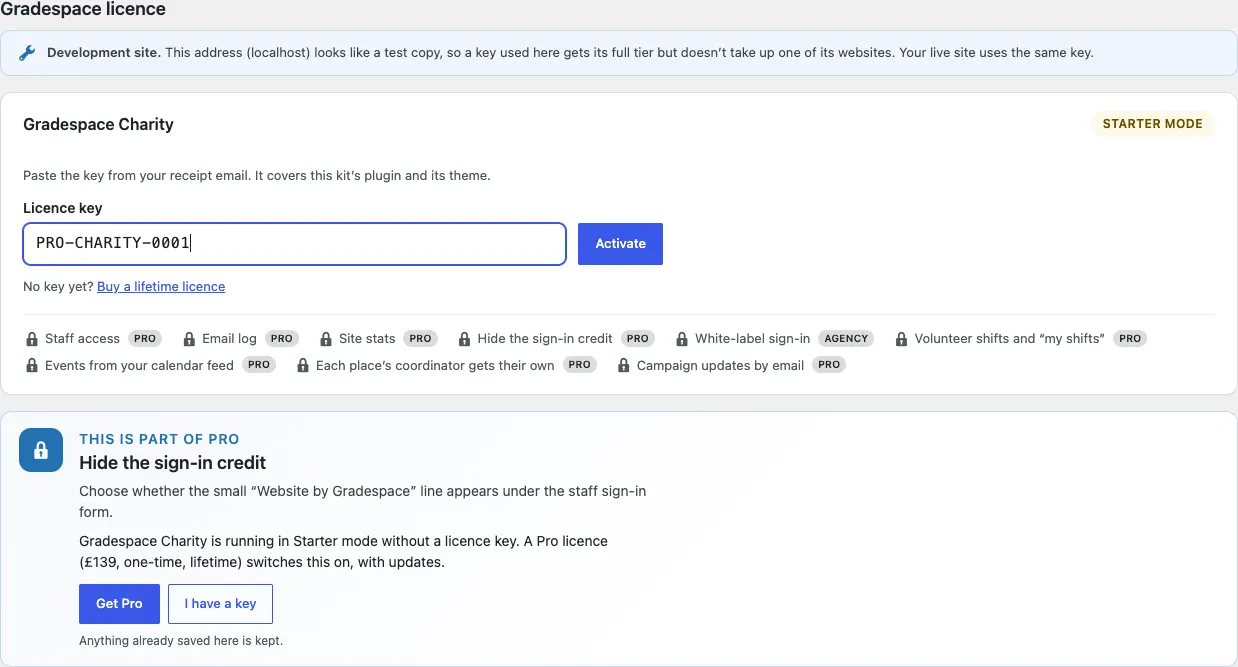Click the lock icon beside Email log
1238x667 pixels.
pyautogui.click(x=189, y=339)
